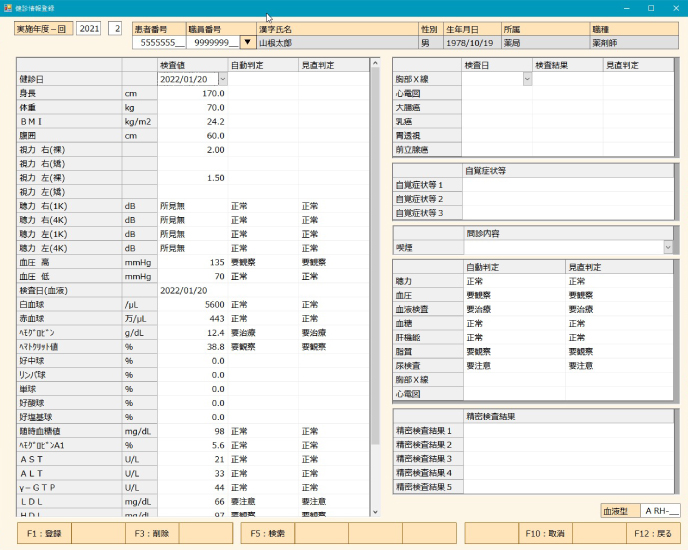The image size is (688, 550).
Task: Click the 回 field showing 2
Action: [x=115, y=29]
